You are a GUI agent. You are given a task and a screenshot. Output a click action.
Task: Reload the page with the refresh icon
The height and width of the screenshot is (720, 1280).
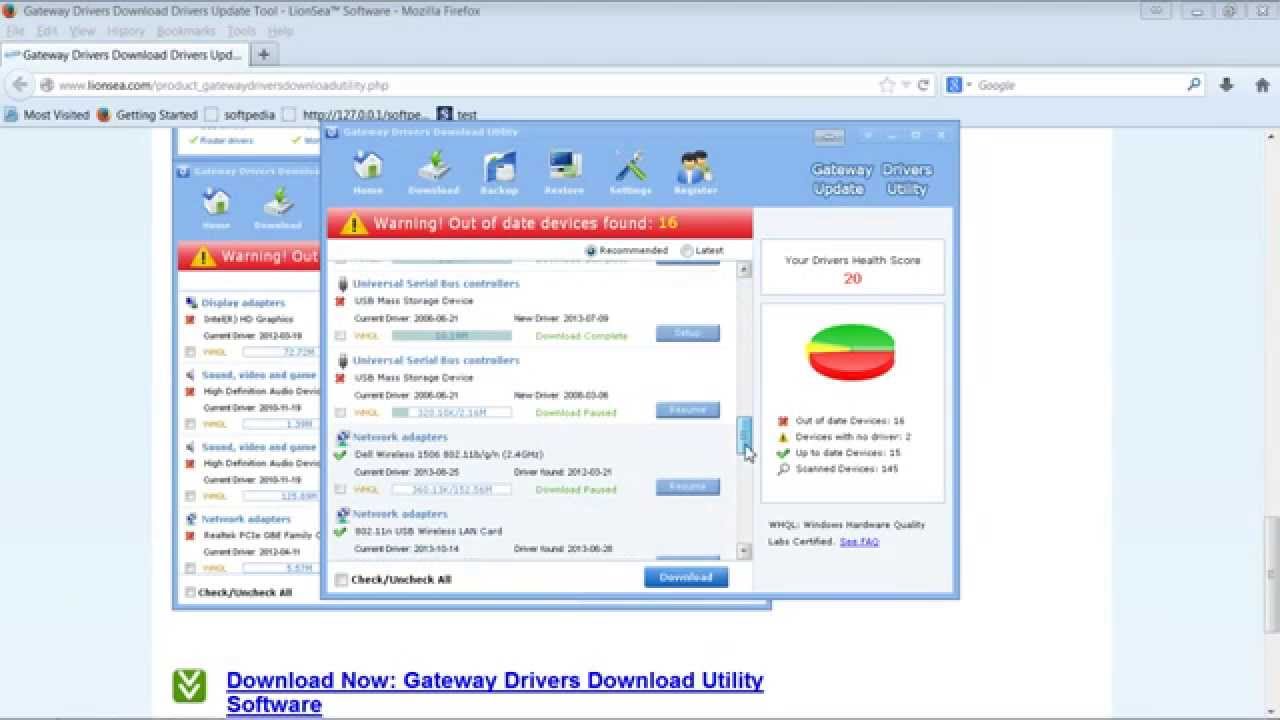tap(923, 85)
